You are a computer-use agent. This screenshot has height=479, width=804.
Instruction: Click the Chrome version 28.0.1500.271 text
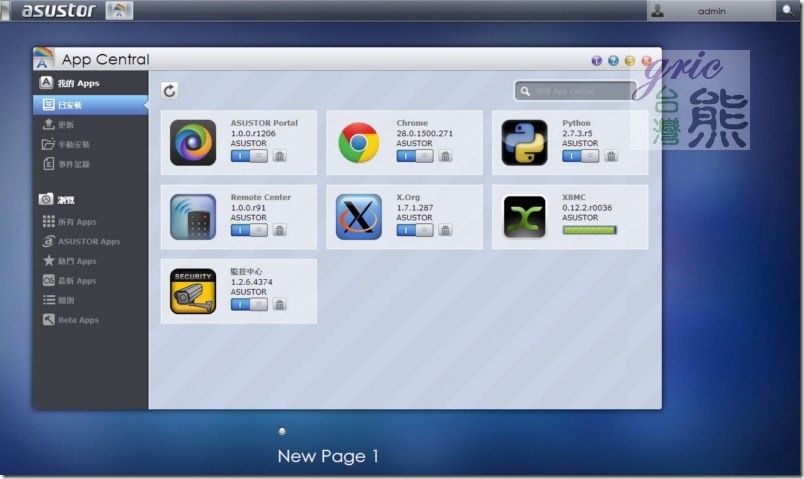coord(425,133)
